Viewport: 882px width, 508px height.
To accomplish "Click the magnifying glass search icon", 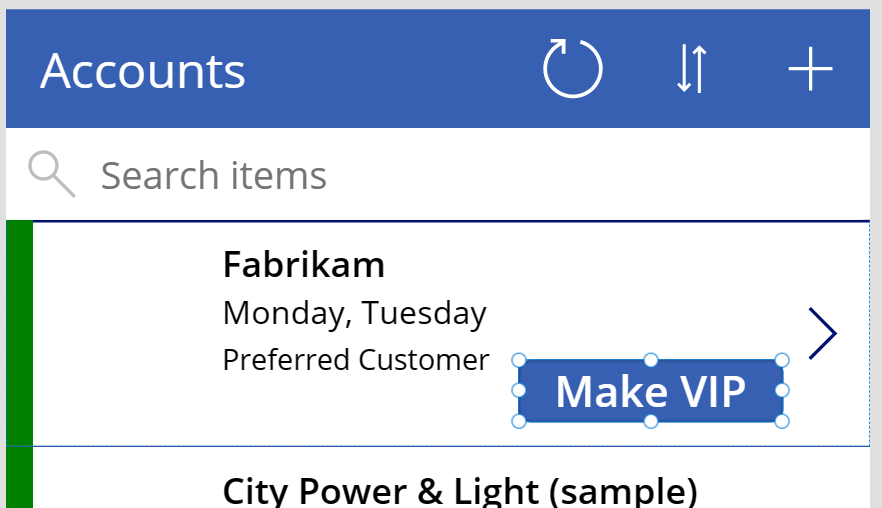I will coord(51,174).
